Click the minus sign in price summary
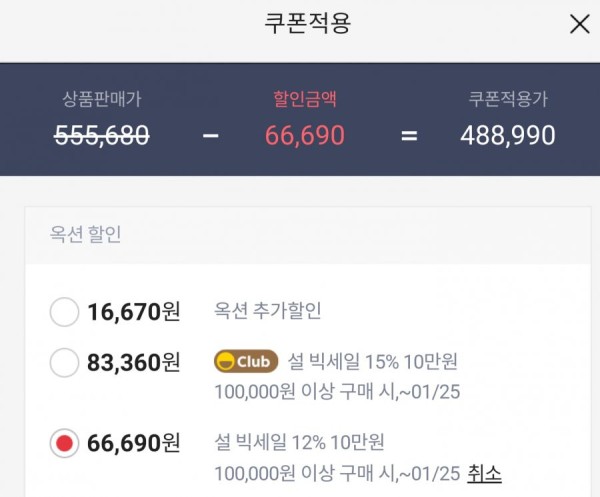Viewport: 600px width, 497px height. coord(210,135)
